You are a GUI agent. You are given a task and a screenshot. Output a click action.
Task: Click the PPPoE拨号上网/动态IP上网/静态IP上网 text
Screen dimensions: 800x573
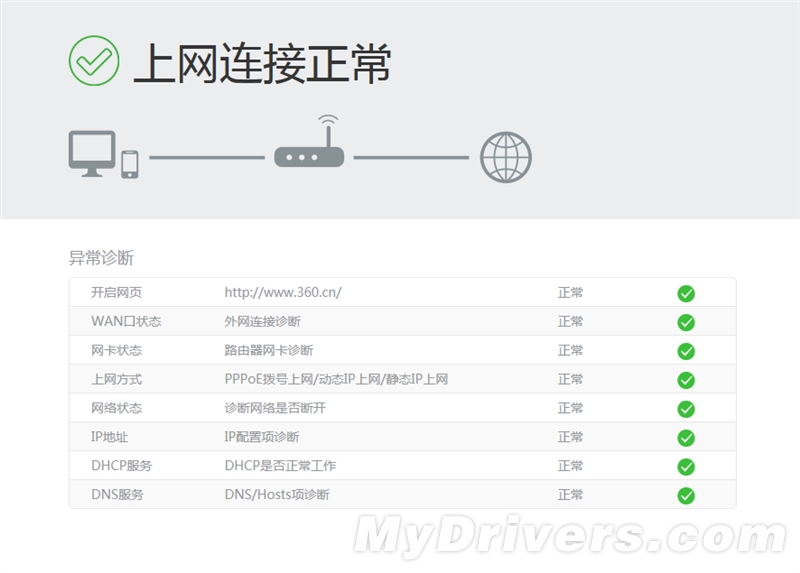336,380
